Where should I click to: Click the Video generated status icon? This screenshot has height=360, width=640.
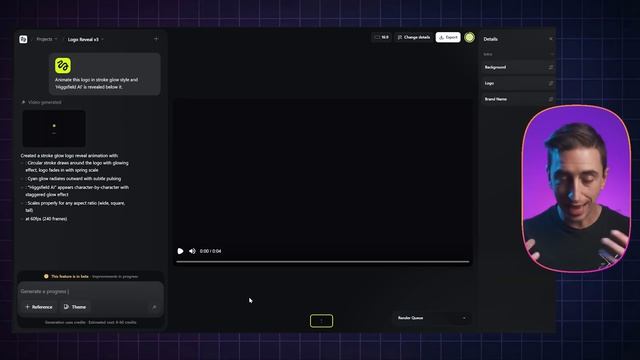(23, 102)
